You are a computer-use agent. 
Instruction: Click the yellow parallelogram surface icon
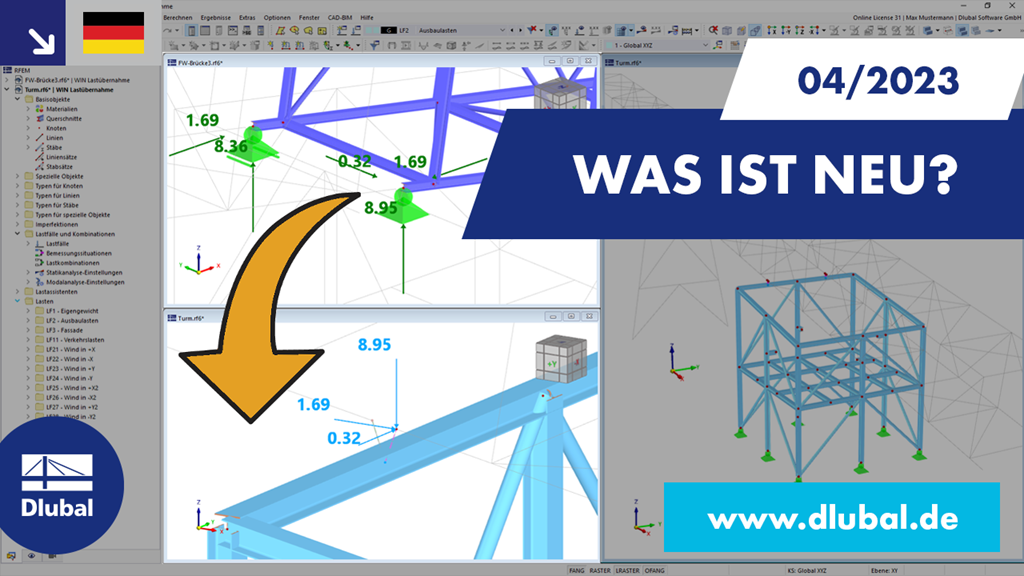(280, 30)
